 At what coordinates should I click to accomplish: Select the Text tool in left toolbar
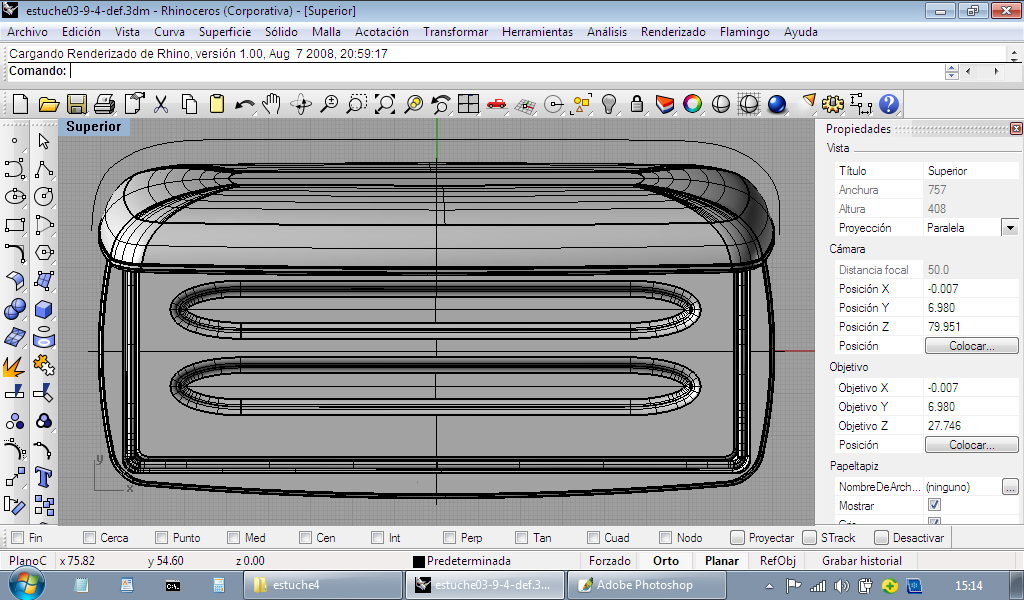43,476
